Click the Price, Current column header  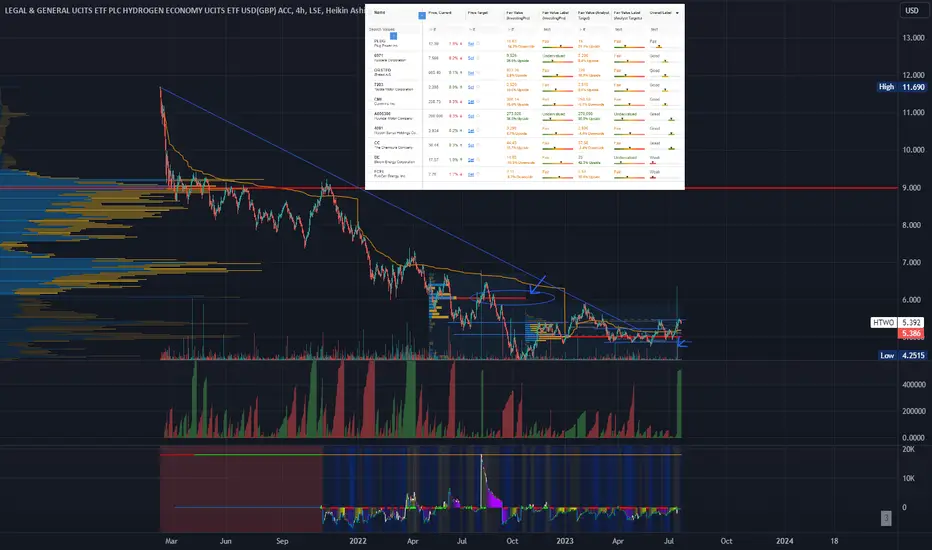[440, 12]
